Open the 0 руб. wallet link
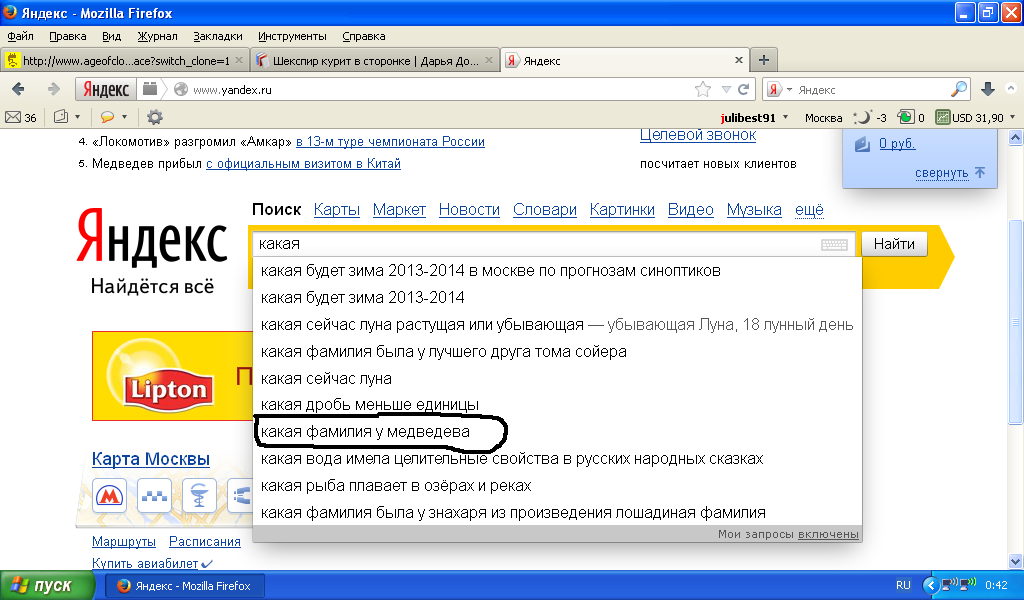 [x=897, y=144]
